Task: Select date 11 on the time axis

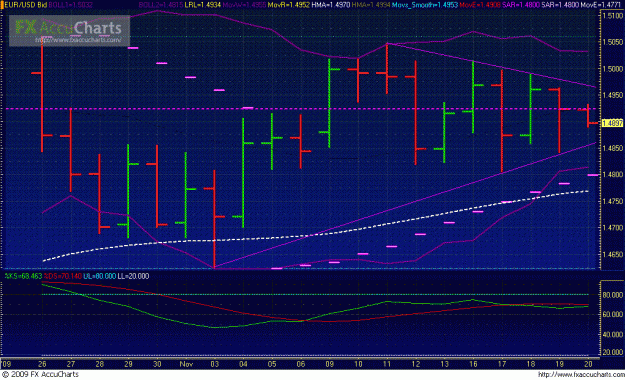Action: pos(387,364)
